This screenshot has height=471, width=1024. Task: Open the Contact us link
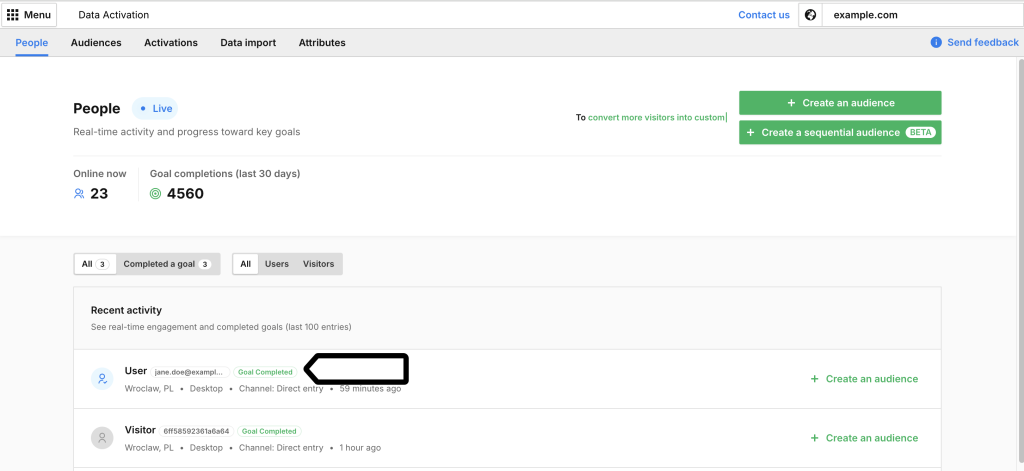click(763, 15)
